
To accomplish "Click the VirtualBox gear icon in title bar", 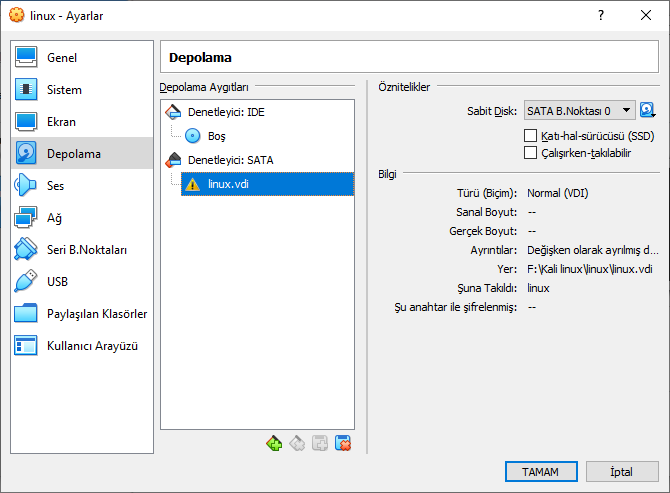I will [x=17, y=15].
